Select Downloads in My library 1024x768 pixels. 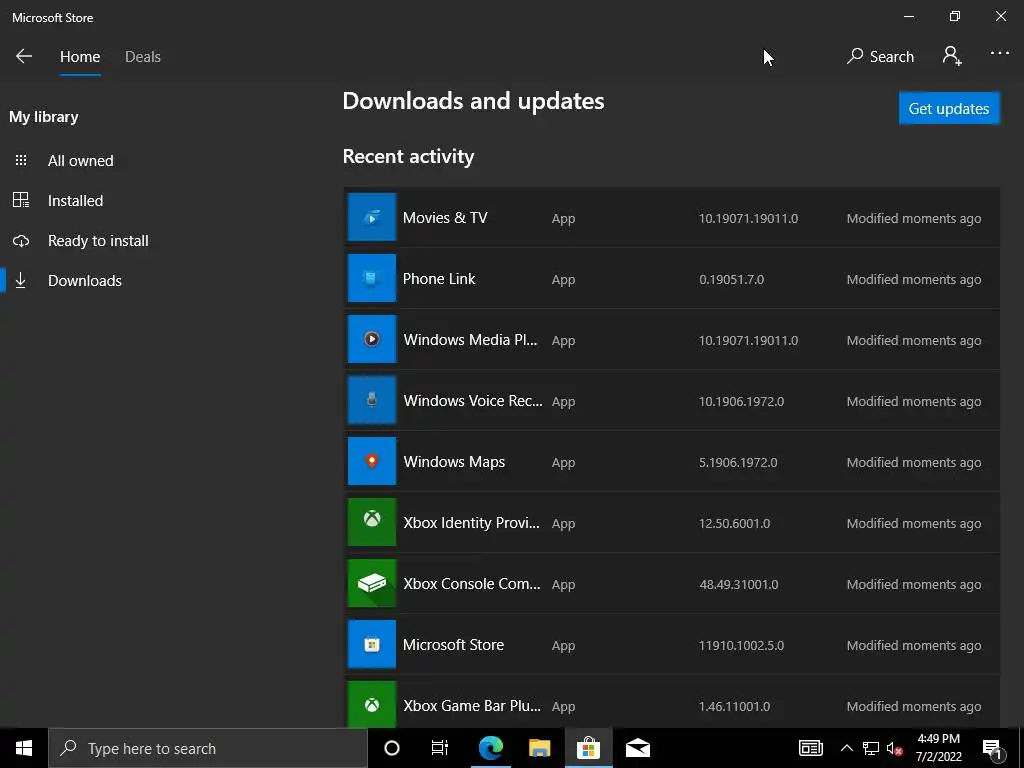tap(85, 281)
